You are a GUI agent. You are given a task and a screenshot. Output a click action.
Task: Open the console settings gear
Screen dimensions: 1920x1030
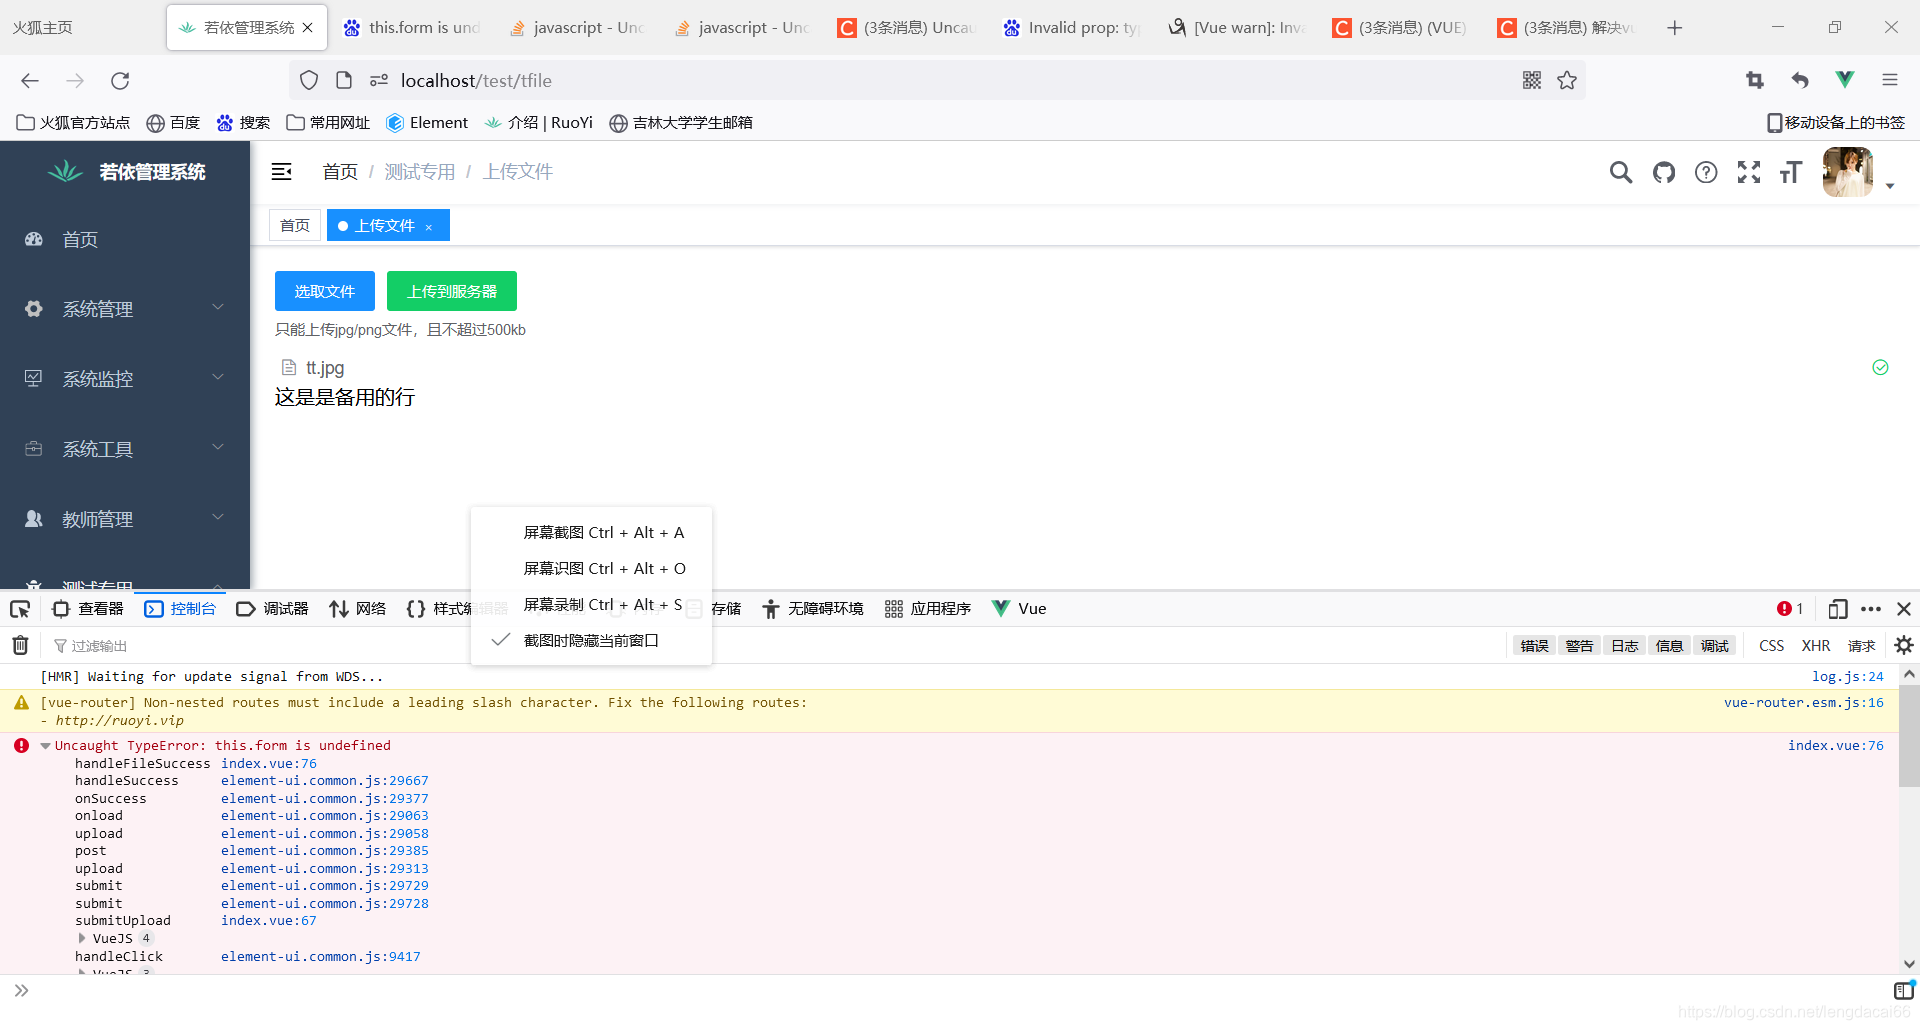[x=1904, y=645]
